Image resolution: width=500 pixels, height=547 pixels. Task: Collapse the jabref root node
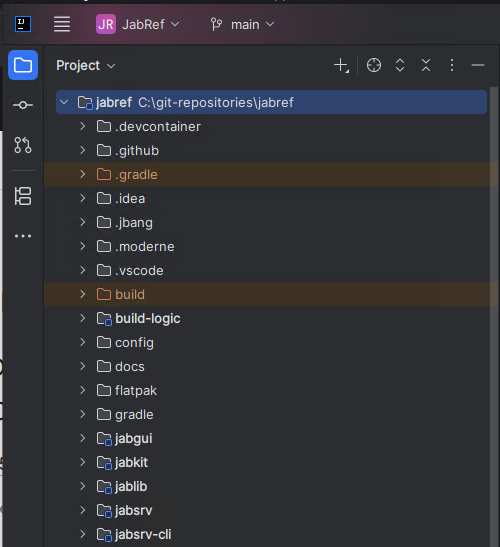click(x=64, y=102)
